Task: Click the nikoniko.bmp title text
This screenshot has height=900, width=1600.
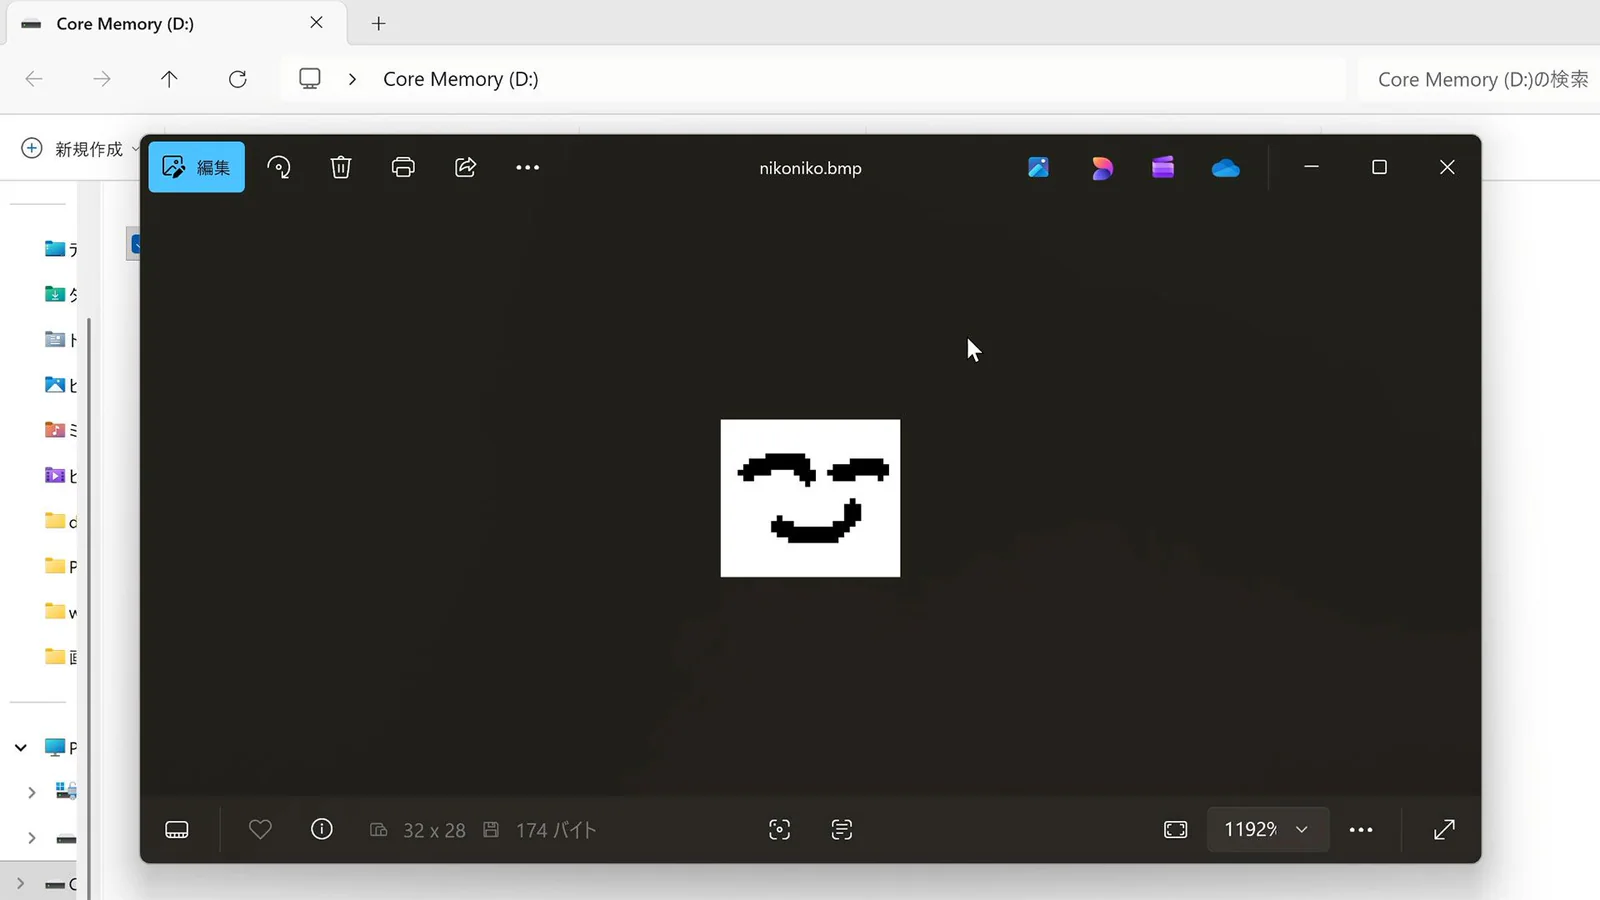Action: coord(810,168)
